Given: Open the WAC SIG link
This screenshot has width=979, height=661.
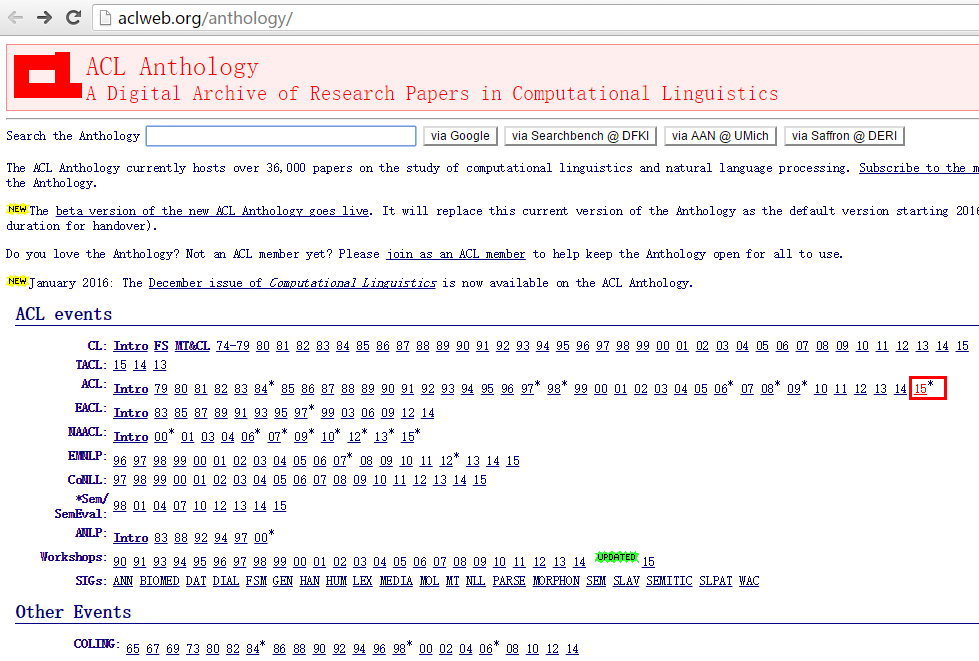Looking at the screenshot, I should coord(749,581).
